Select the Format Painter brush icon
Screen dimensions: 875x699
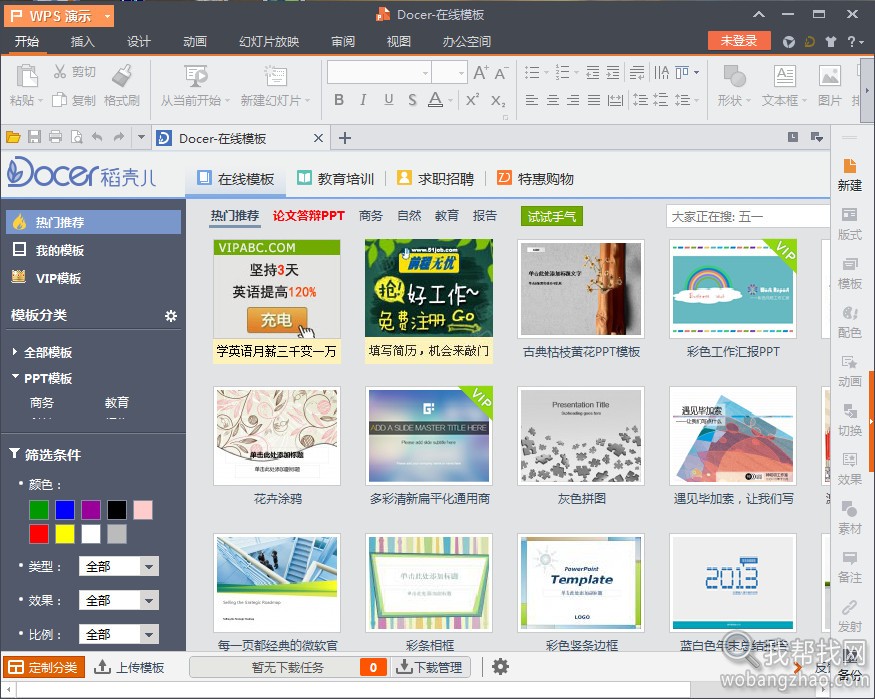[x=122, y=75]
